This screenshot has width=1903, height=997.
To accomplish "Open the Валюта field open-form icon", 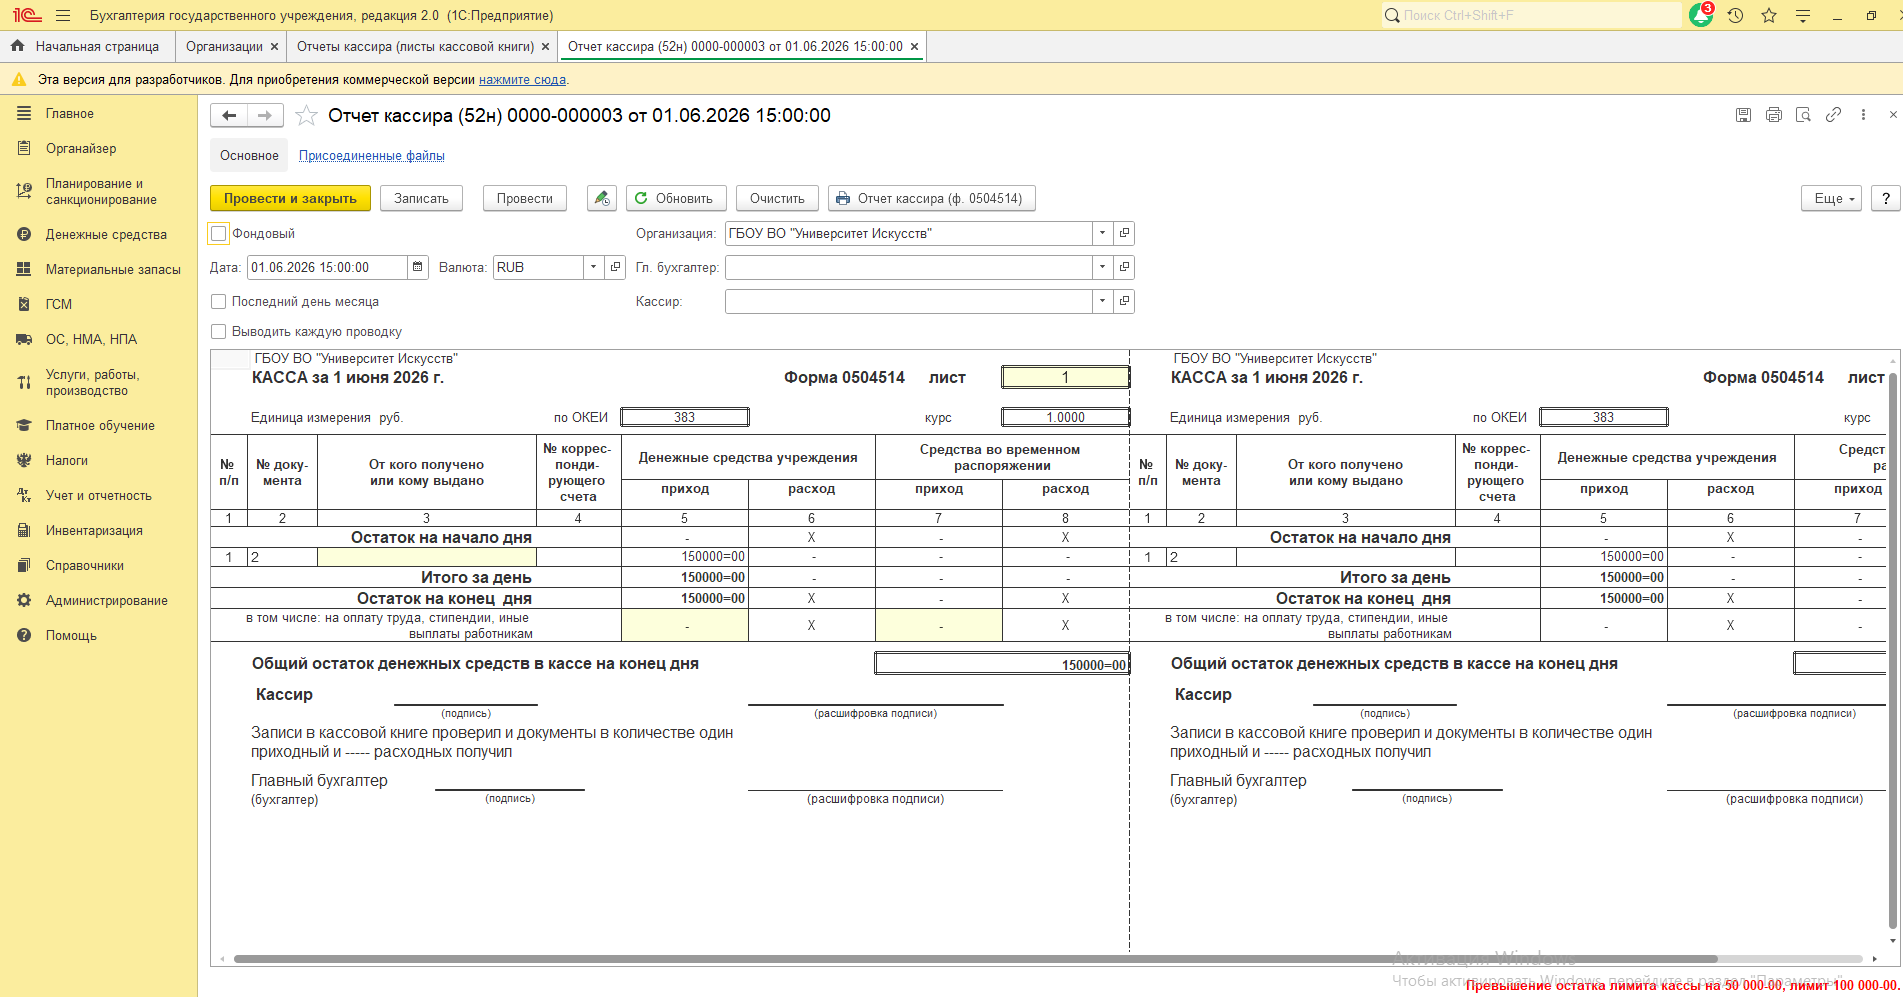I will click(616, 267).
